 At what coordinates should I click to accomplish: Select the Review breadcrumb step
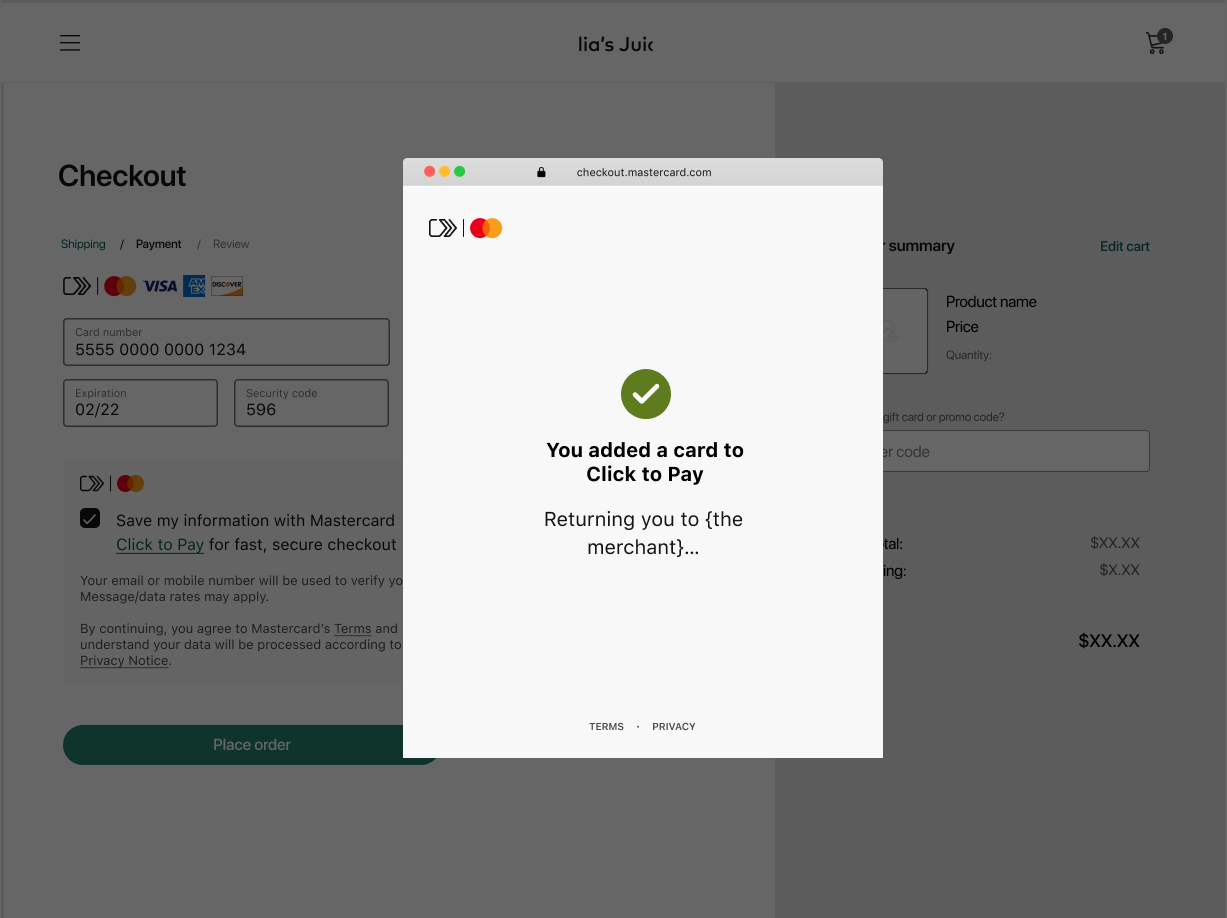pos(231,244)
